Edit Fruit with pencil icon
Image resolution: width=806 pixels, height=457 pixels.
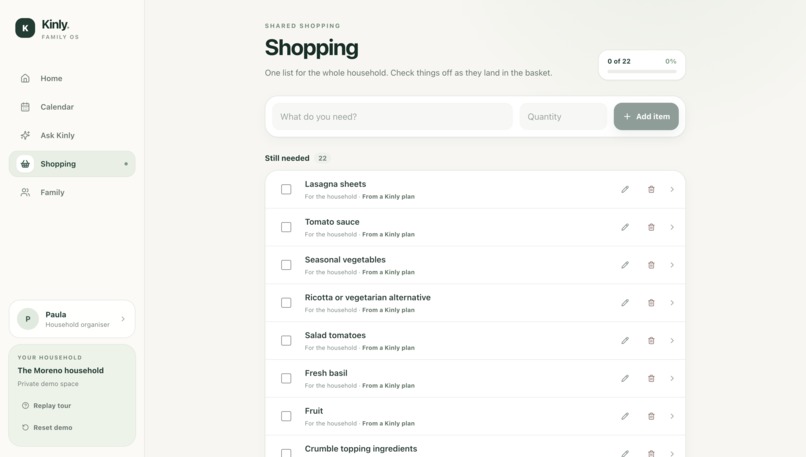[x=625, y=416]
